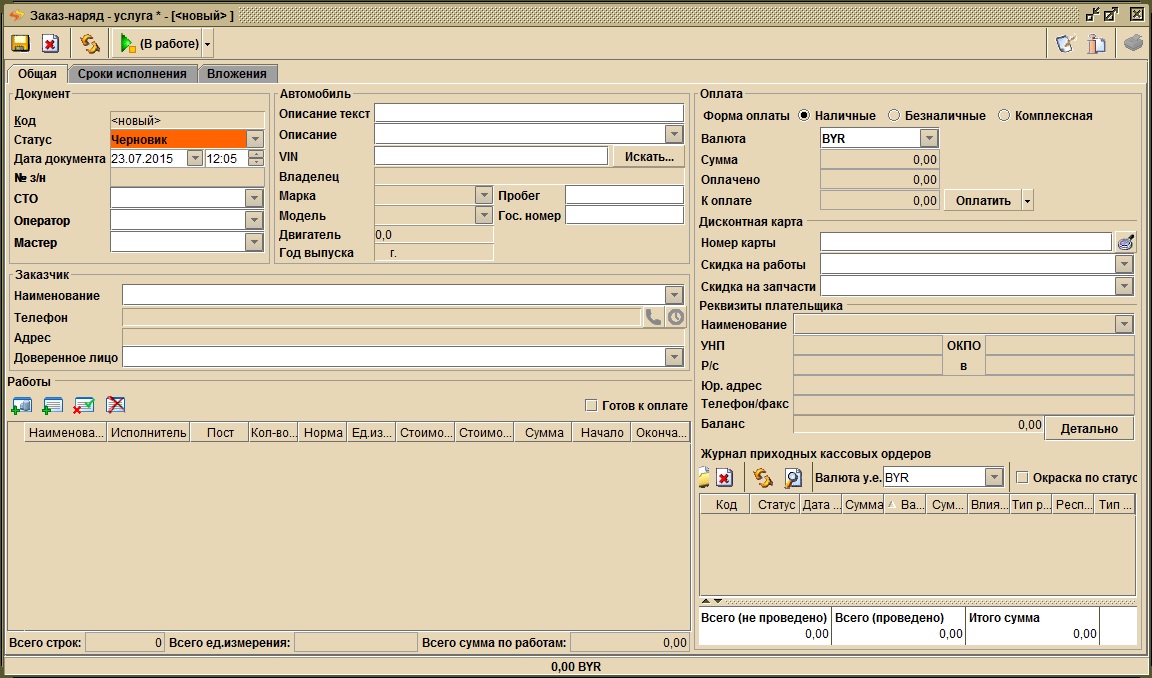Click the "Гос. номер" field
The height and width of the screenshot is (678, 1152).
pyautogui.click(x=624, y=214)
